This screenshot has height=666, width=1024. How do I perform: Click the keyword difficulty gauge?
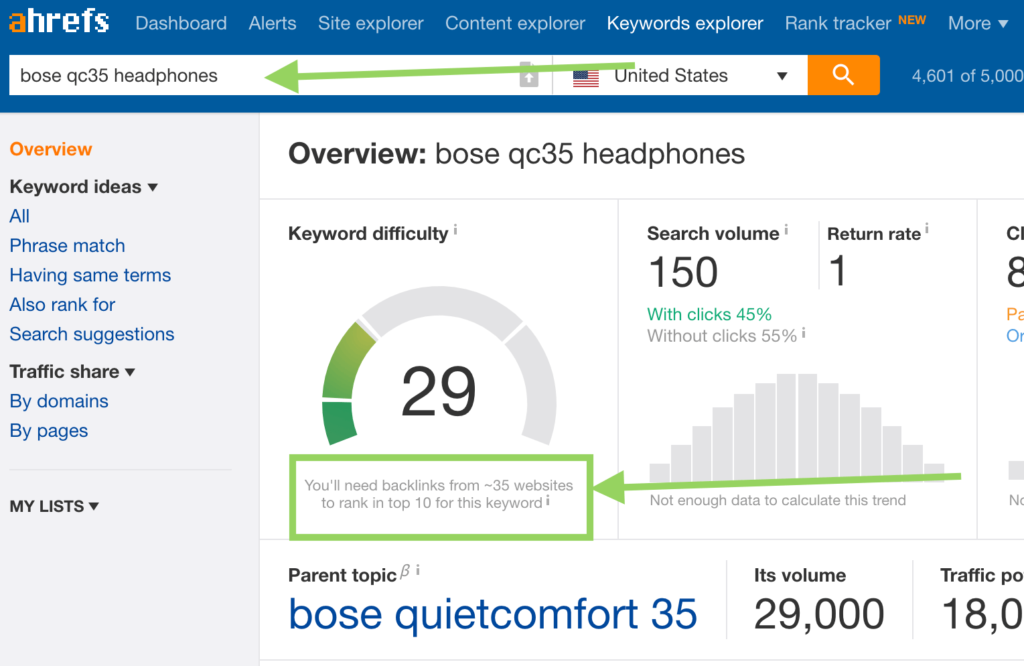[x=439, y=367]
